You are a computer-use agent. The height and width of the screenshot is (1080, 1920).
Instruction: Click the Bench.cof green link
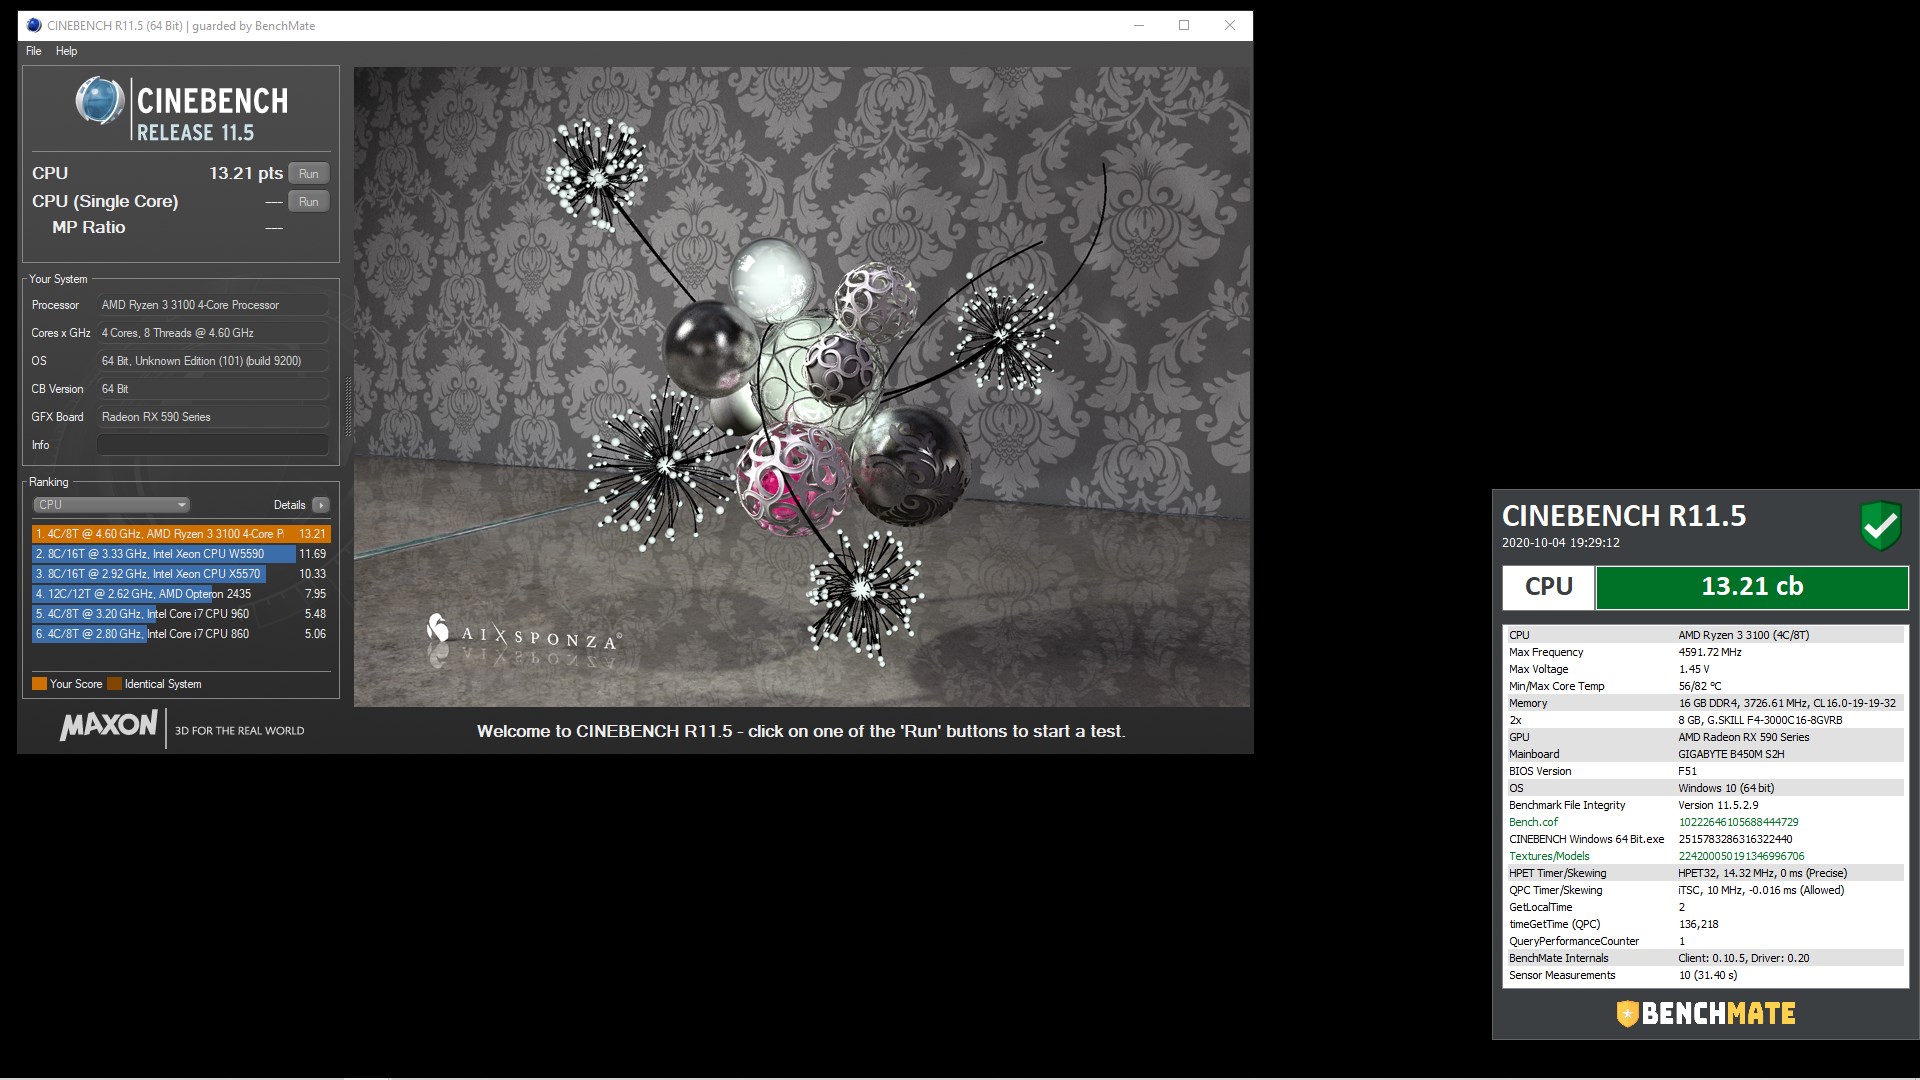[1533, 822]
